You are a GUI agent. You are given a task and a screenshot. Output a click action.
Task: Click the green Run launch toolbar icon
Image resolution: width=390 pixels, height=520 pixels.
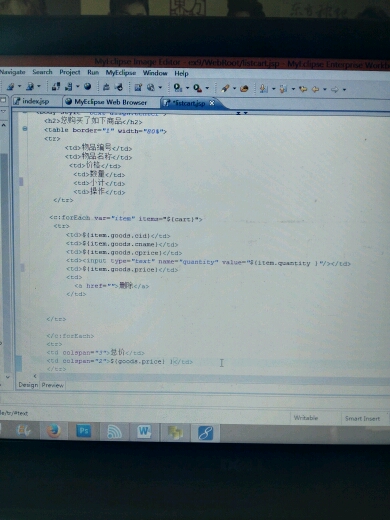(x=178, y=88)
